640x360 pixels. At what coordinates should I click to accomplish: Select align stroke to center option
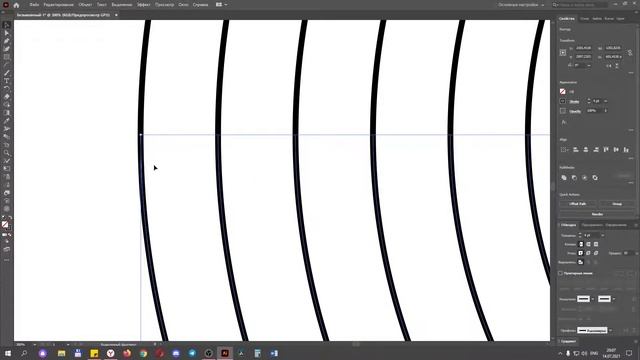pyautogui.click(x=581, y=262)
